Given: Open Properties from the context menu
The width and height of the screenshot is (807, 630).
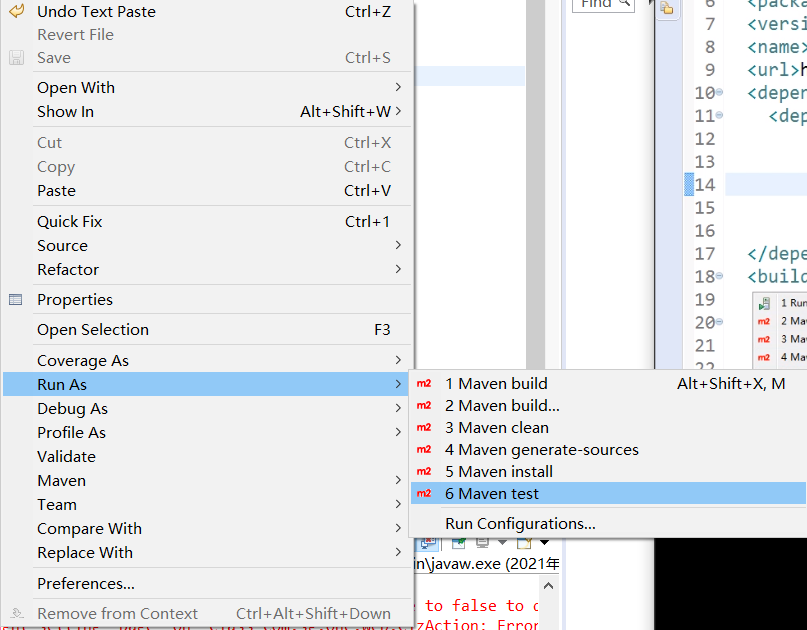Looking at the screenshot, I should tap(207, 300).
